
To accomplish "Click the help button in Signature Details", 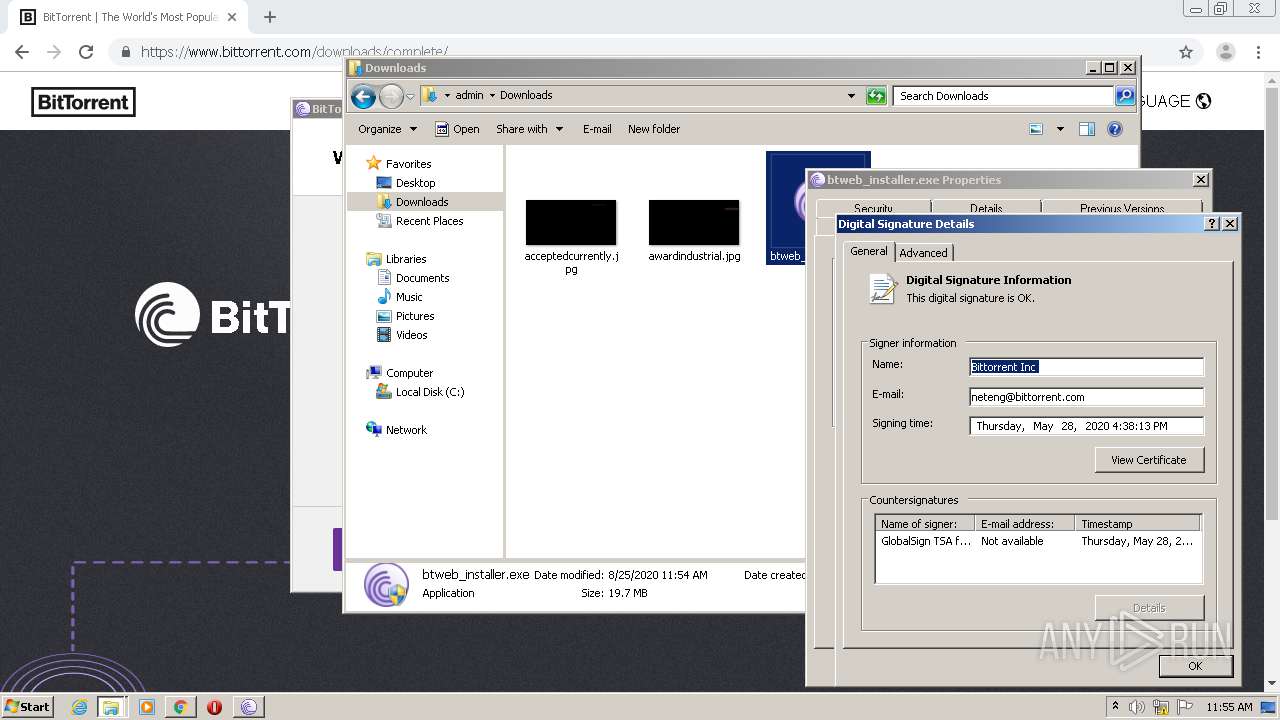I will [1213, 224].
